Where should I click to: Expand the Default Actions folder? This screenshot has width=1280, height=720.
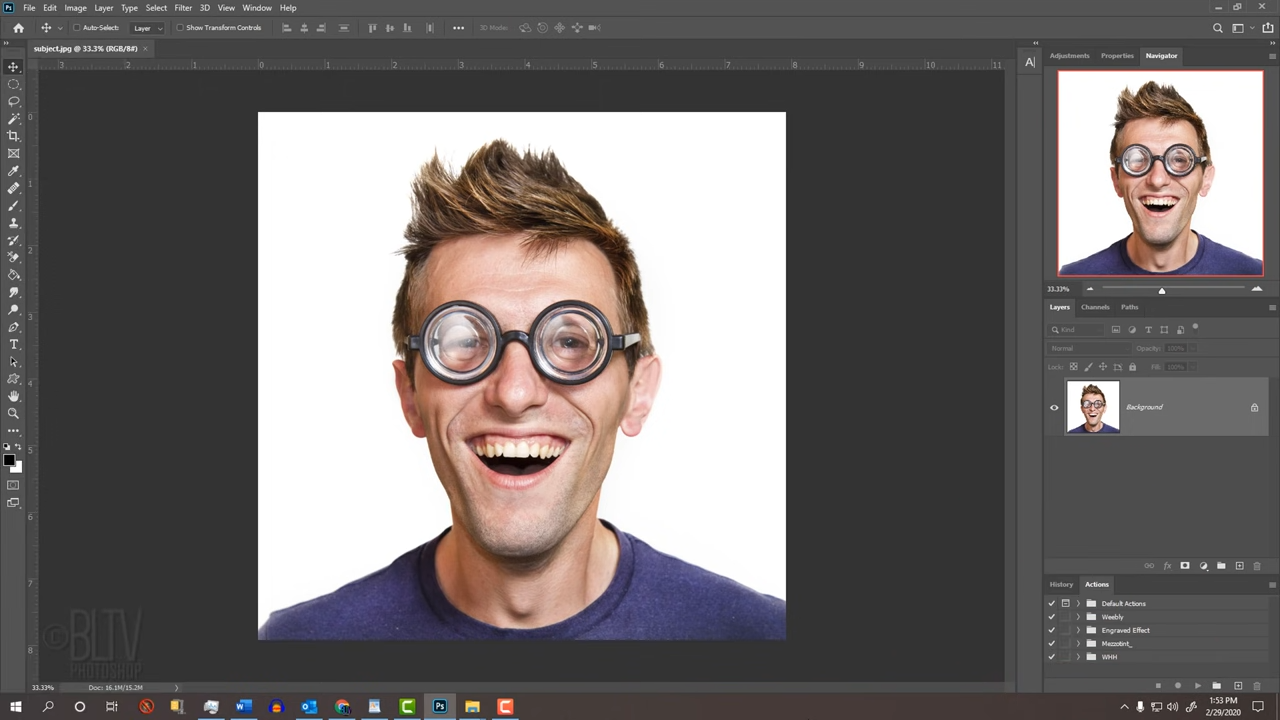(1078, 603)
